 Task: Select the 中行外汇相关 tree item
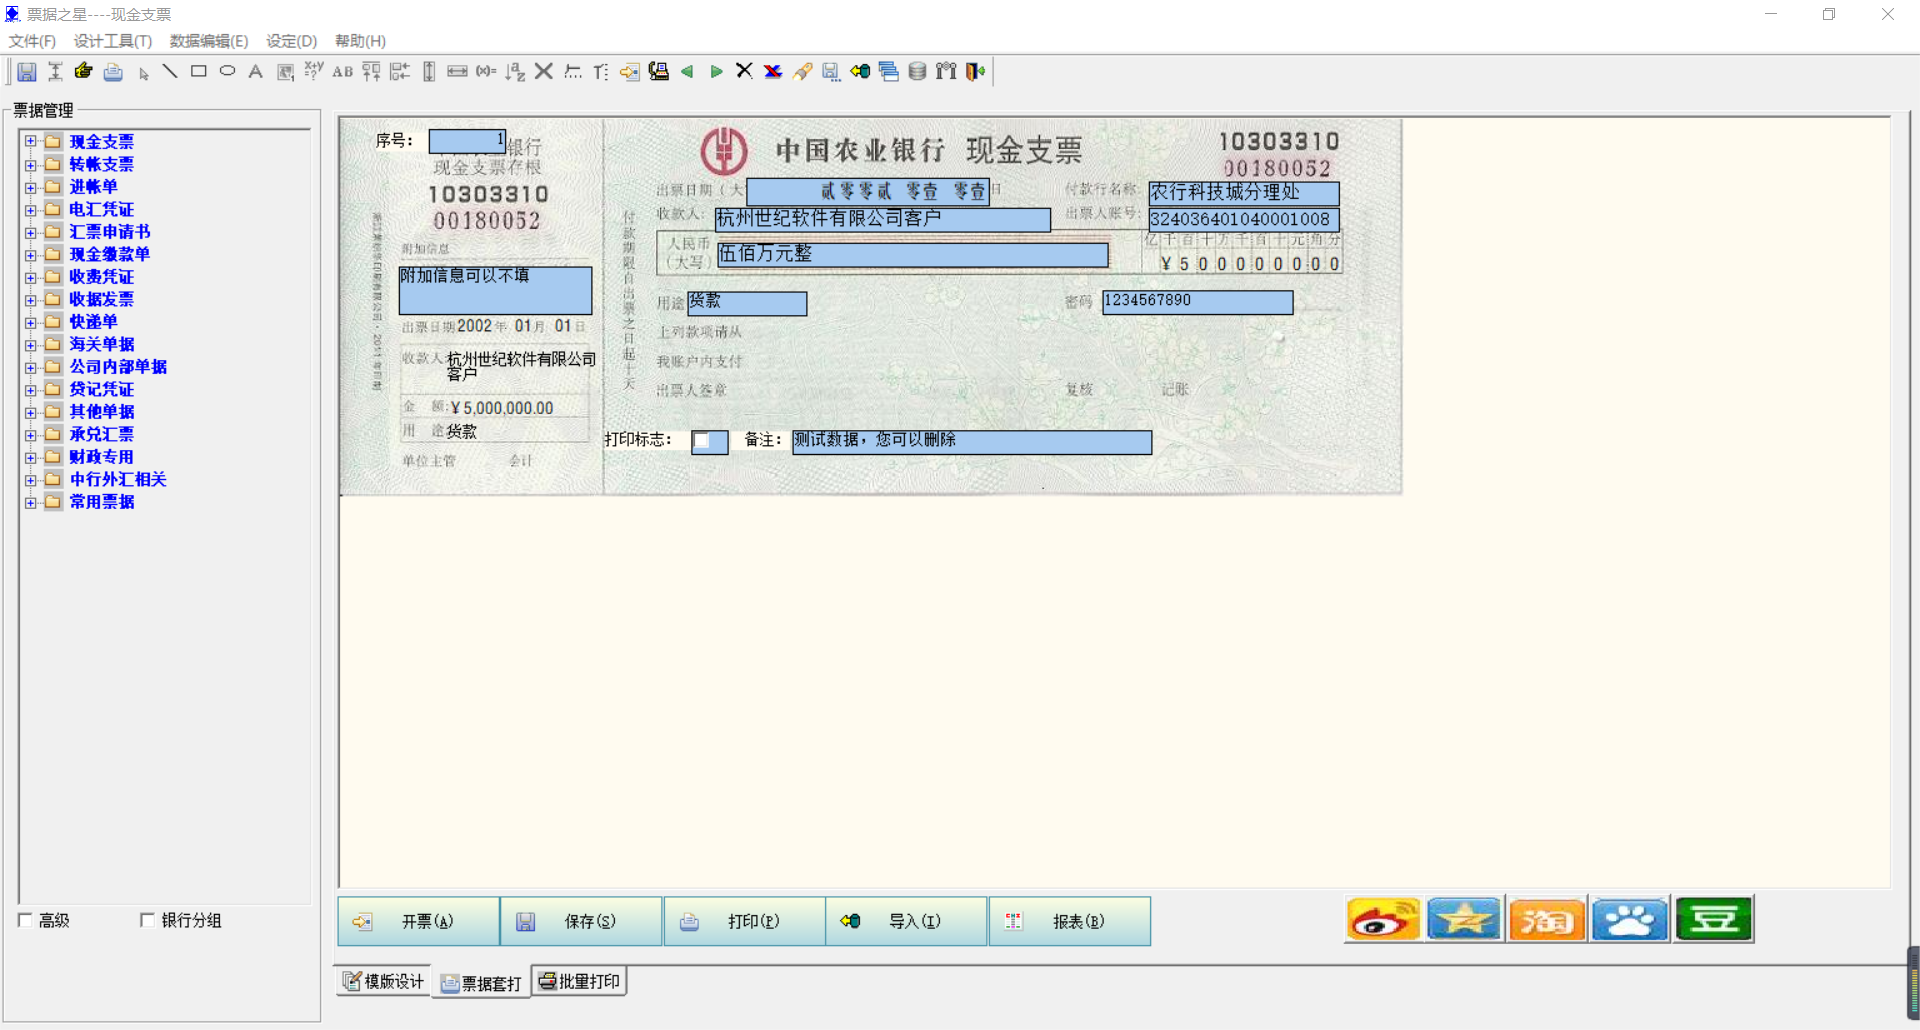click(x=118, y=480)
